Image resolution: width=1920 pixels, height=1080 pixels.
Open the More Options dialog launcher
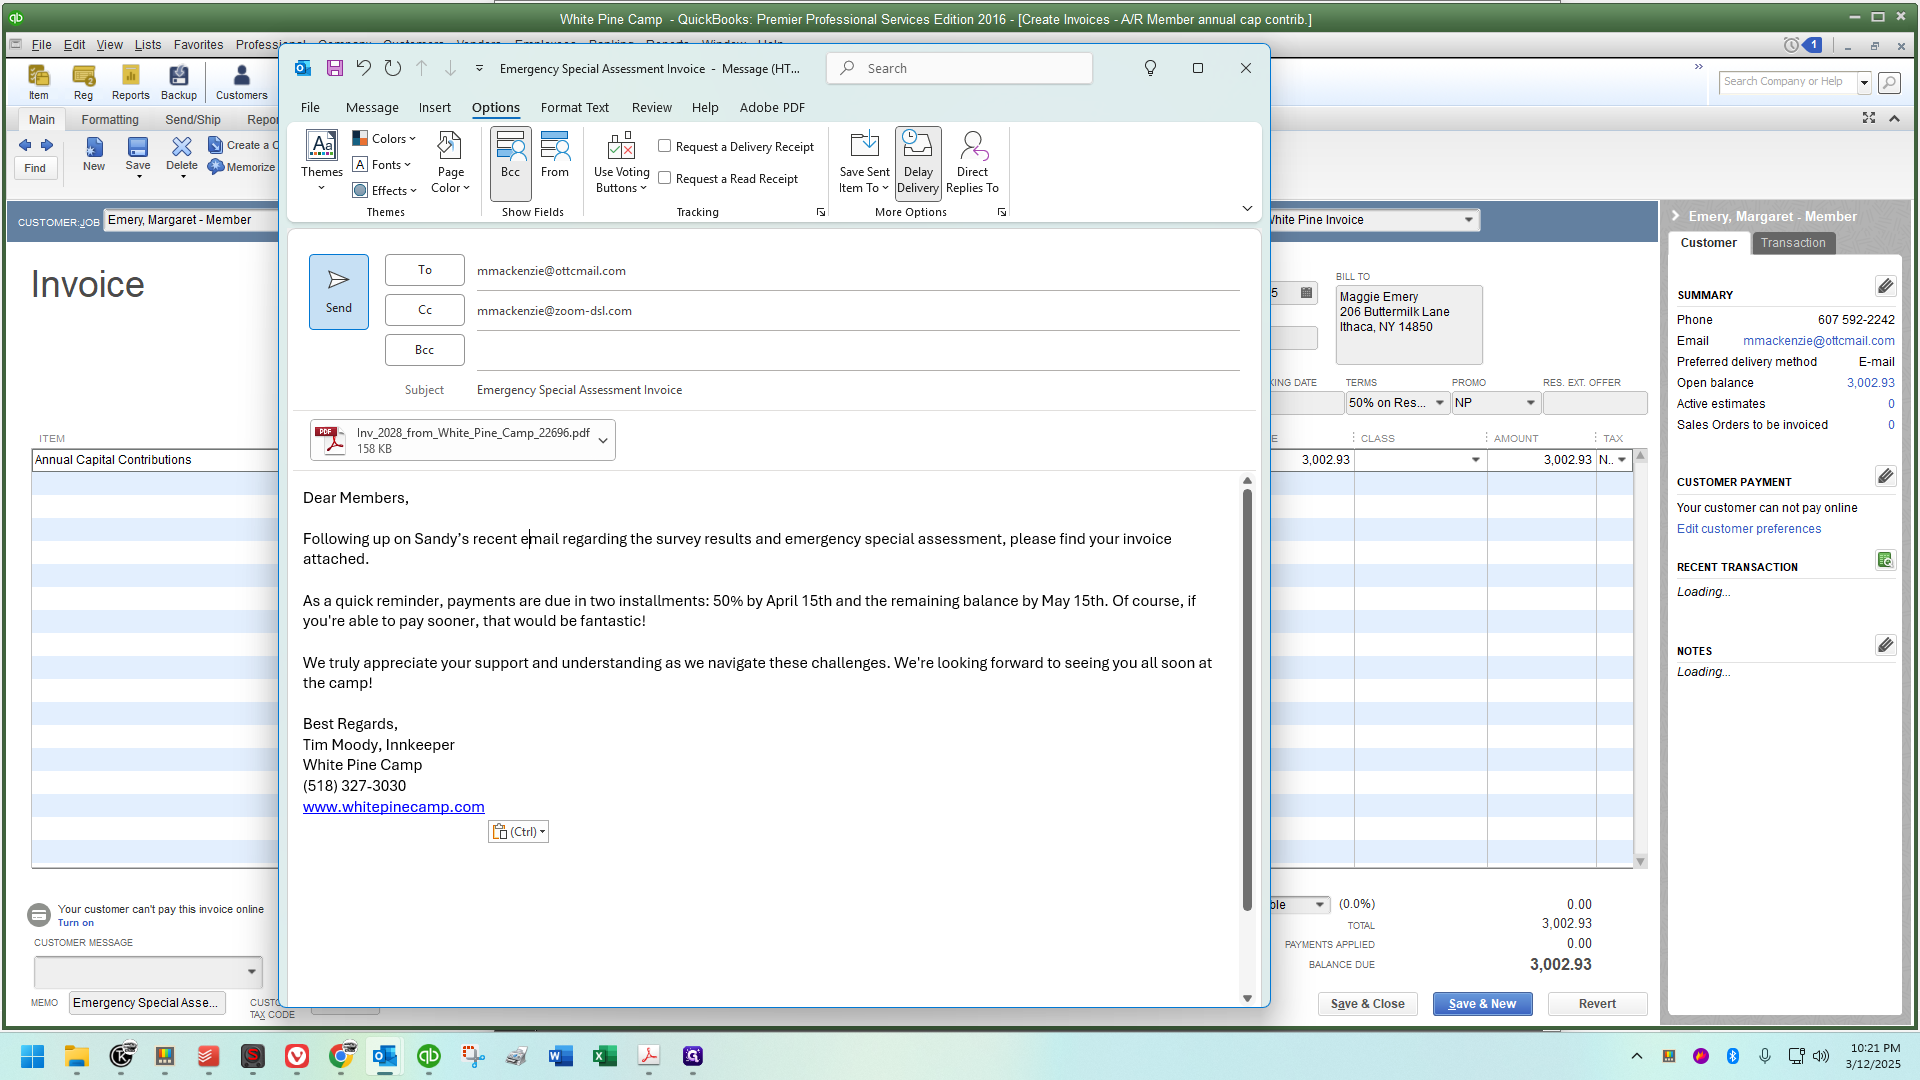1002,212
